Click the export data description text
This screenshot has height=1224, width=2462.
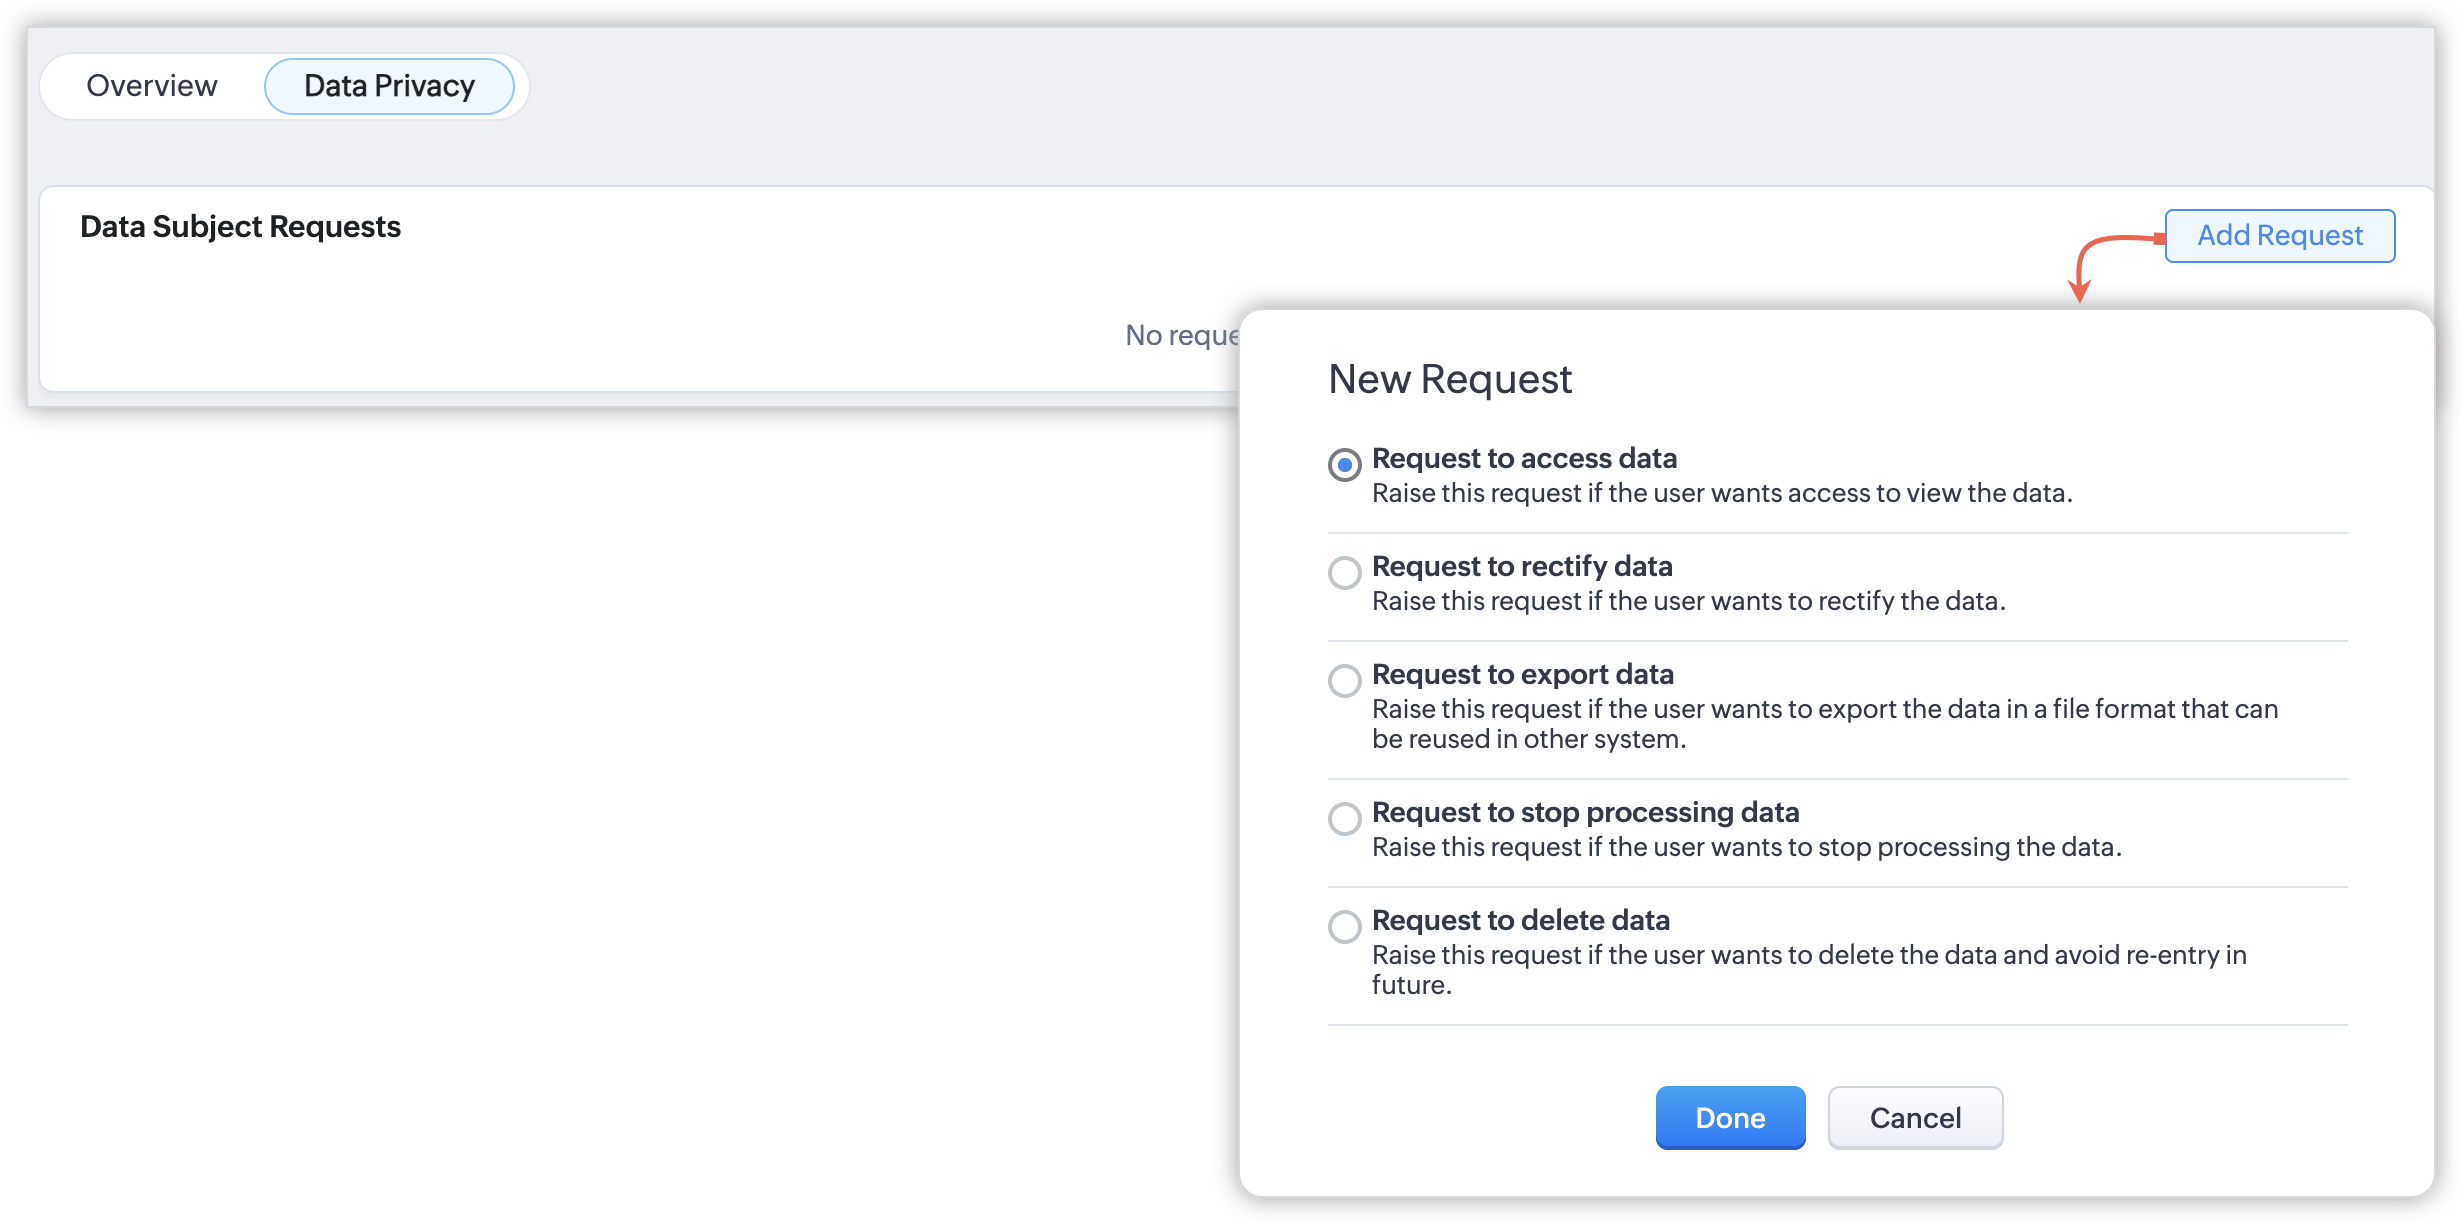[1824, 723]
